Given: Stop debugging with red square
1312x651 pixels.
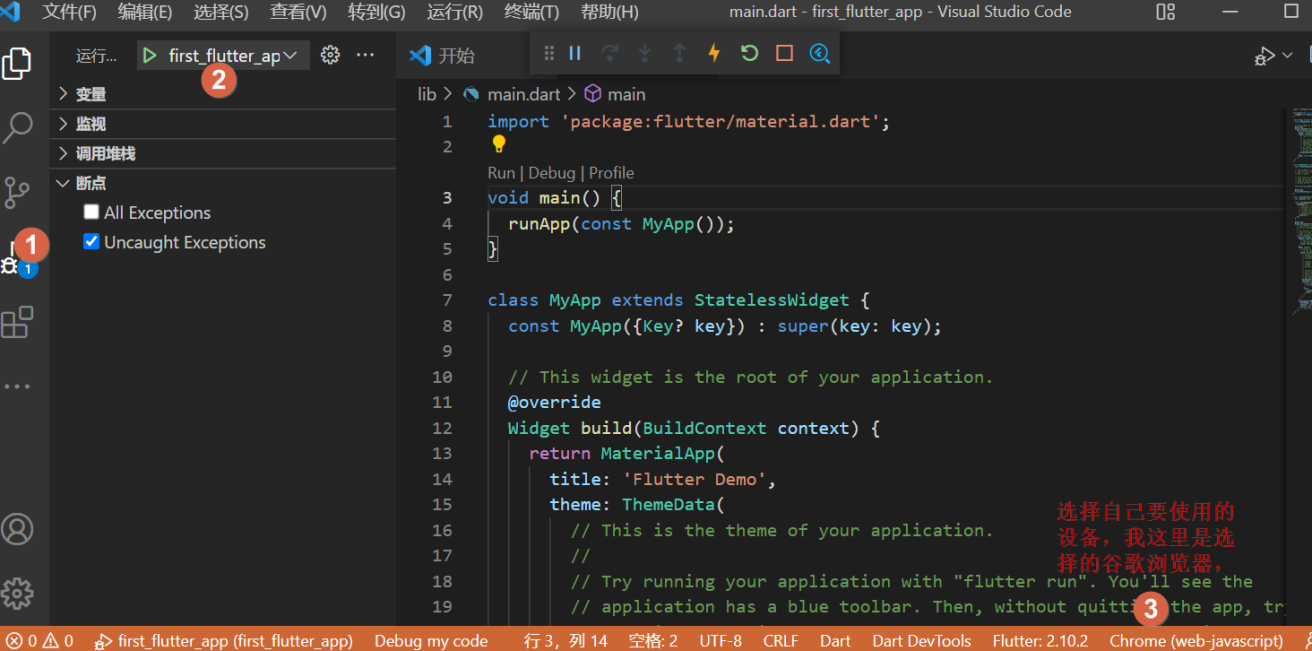Looking at the screenshot, I should tap(785, 53).
